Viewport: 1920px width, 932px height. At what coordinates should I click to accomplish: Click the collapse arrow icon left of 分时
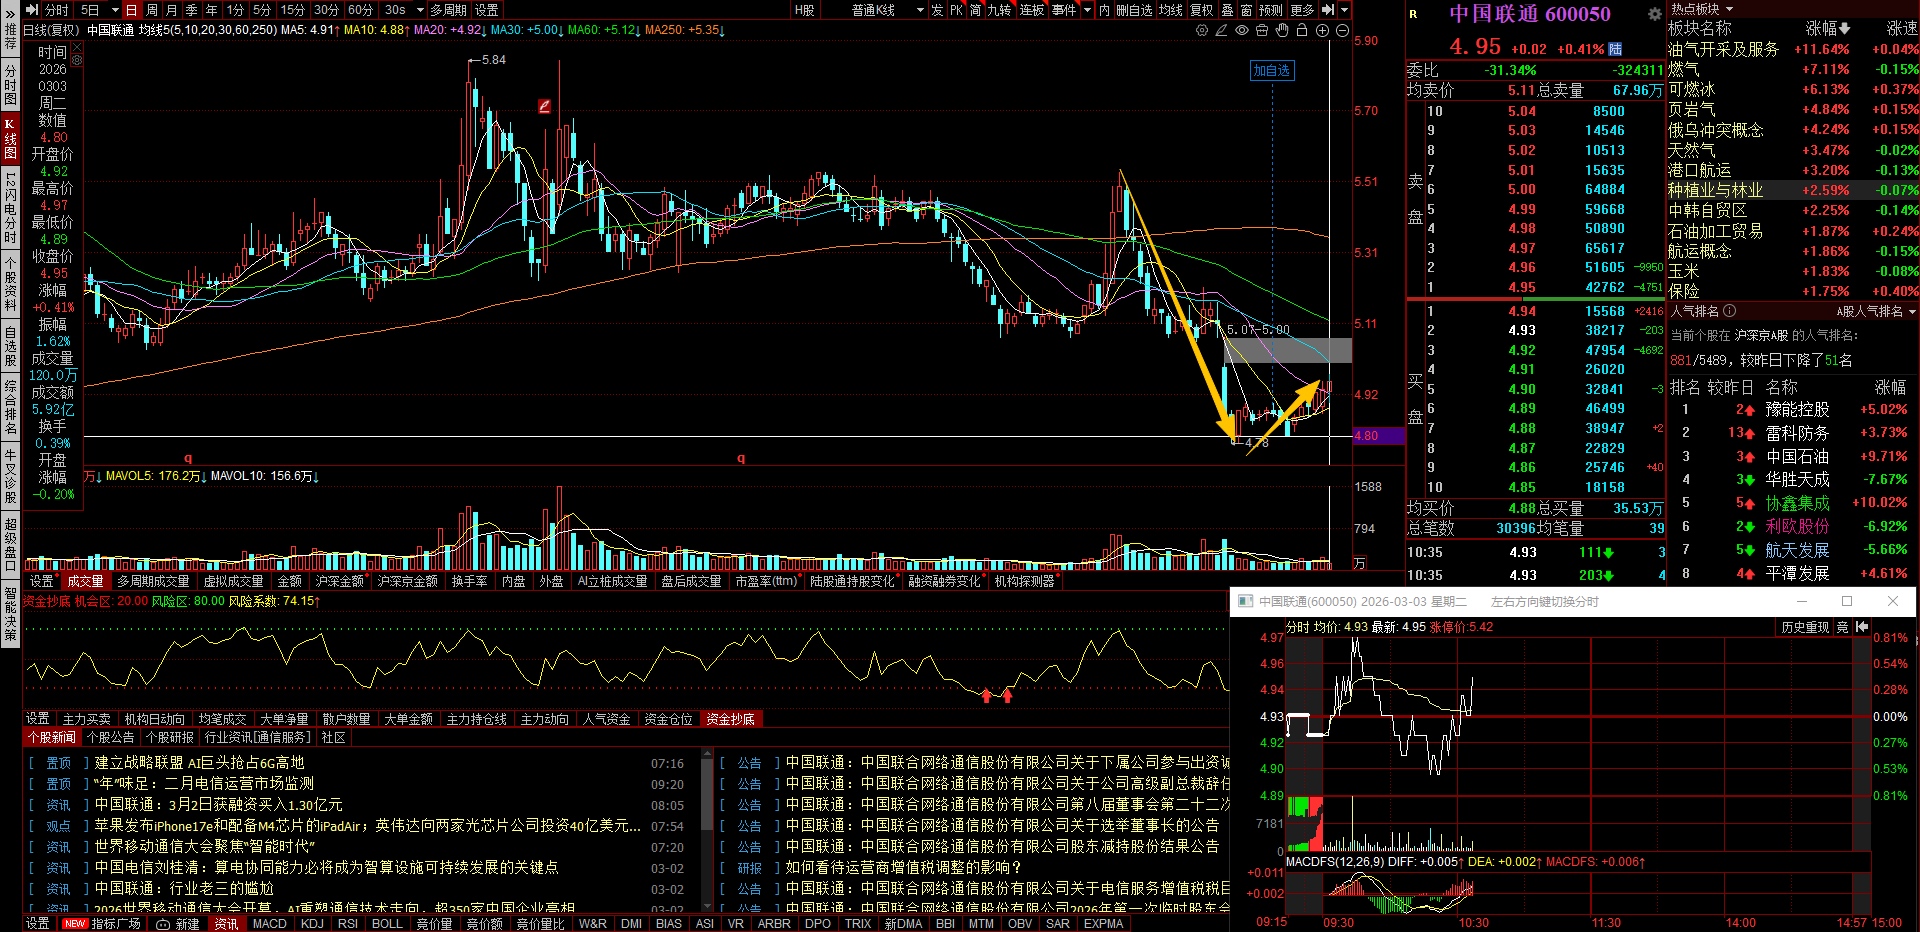(x=33, y=10)
